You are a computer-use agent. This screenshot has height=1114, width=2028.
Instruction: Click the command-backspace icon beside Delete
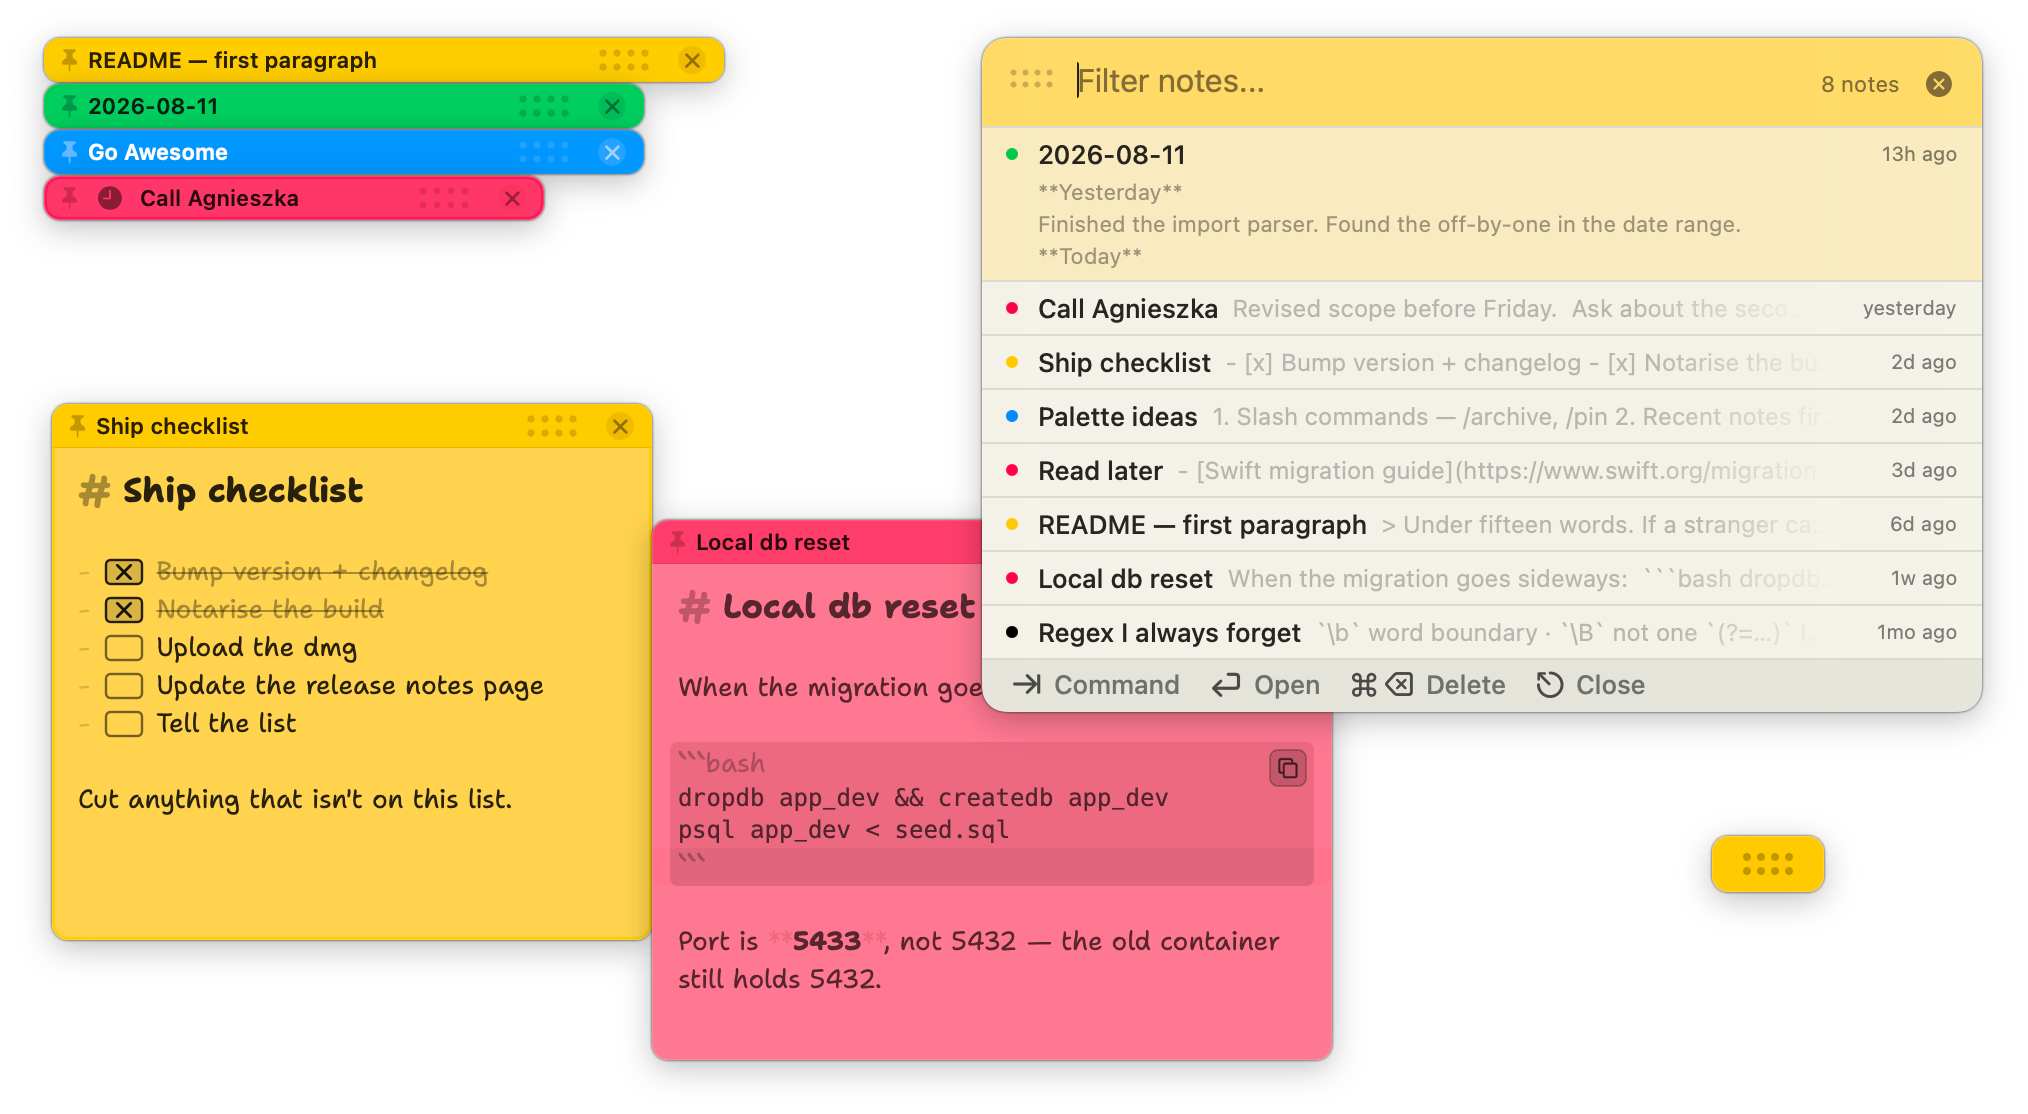[x=1382, y=685]
